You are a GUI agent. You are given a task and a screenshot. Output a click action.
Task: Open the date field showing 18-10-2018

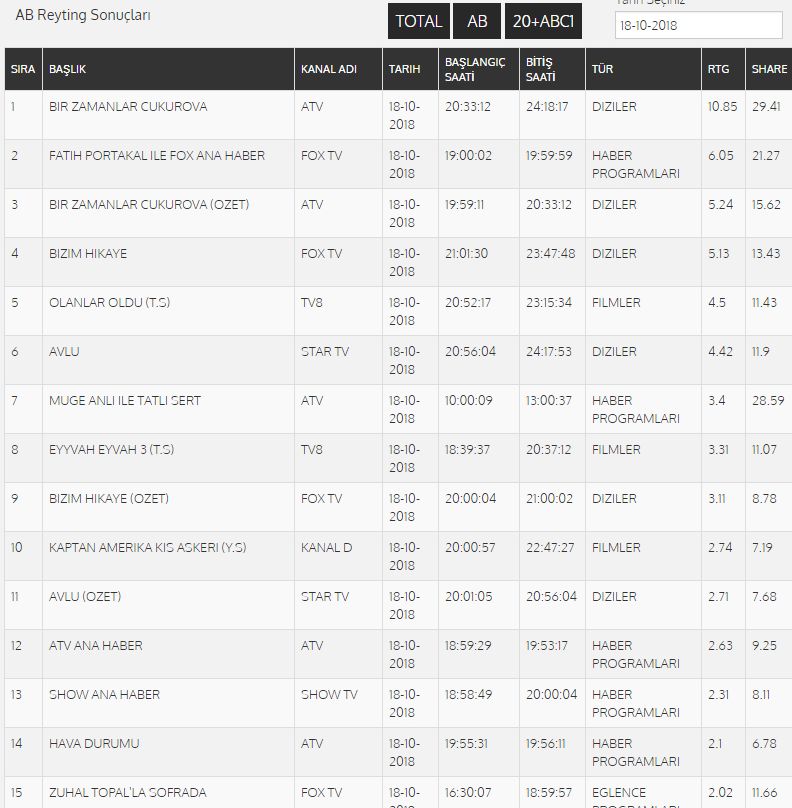pyautogui.click(x=699, y=25)
